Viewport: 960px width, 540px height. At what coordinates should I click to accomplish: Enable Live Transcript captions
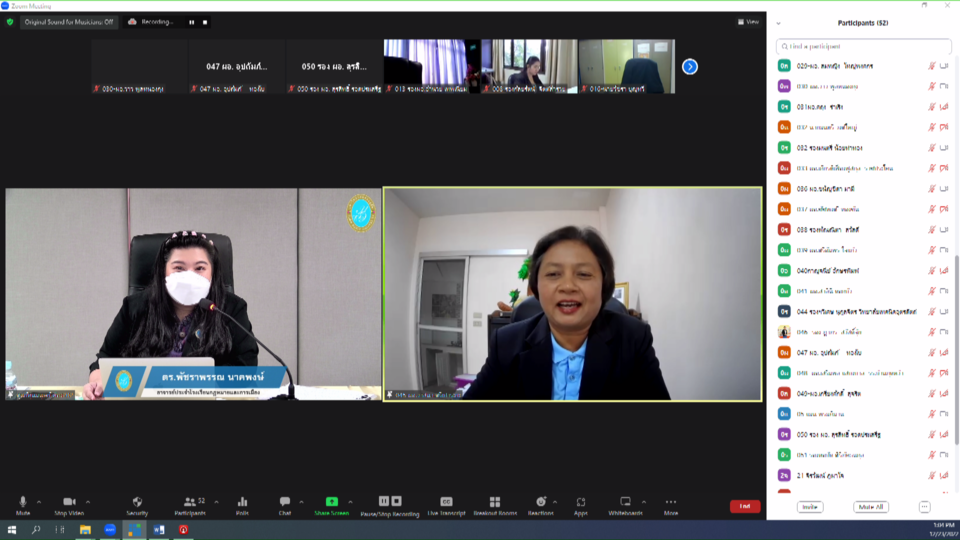pos(446,502)
